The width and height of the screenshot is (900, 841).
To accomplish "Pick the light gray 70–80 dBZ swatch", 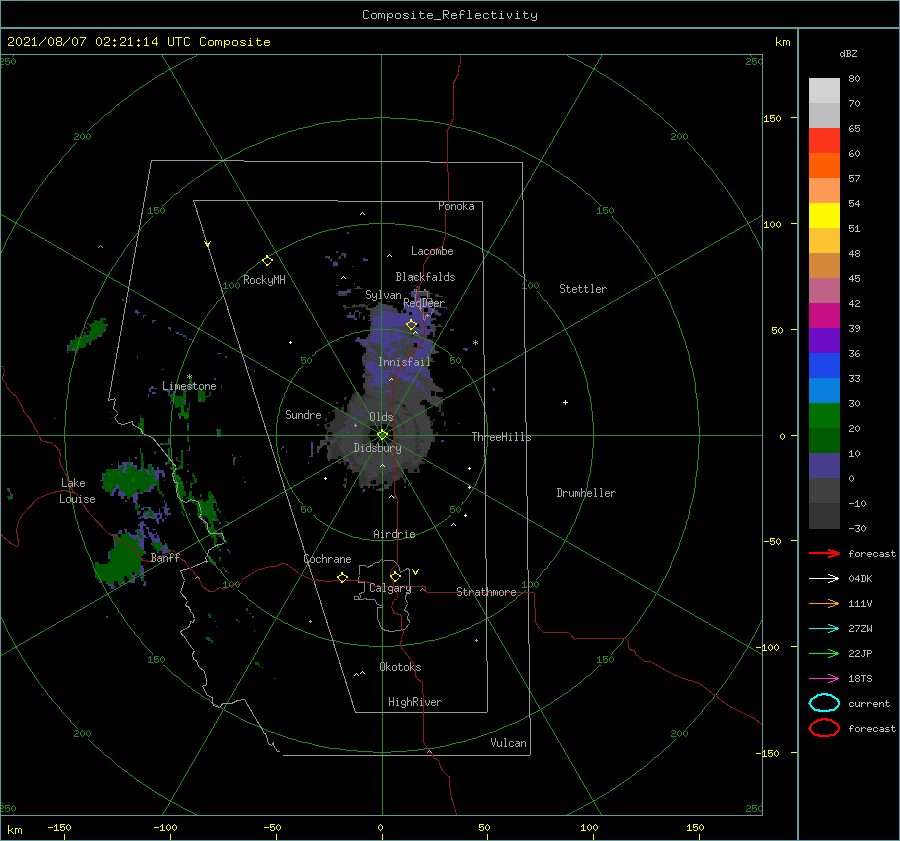I will point(824,91).
